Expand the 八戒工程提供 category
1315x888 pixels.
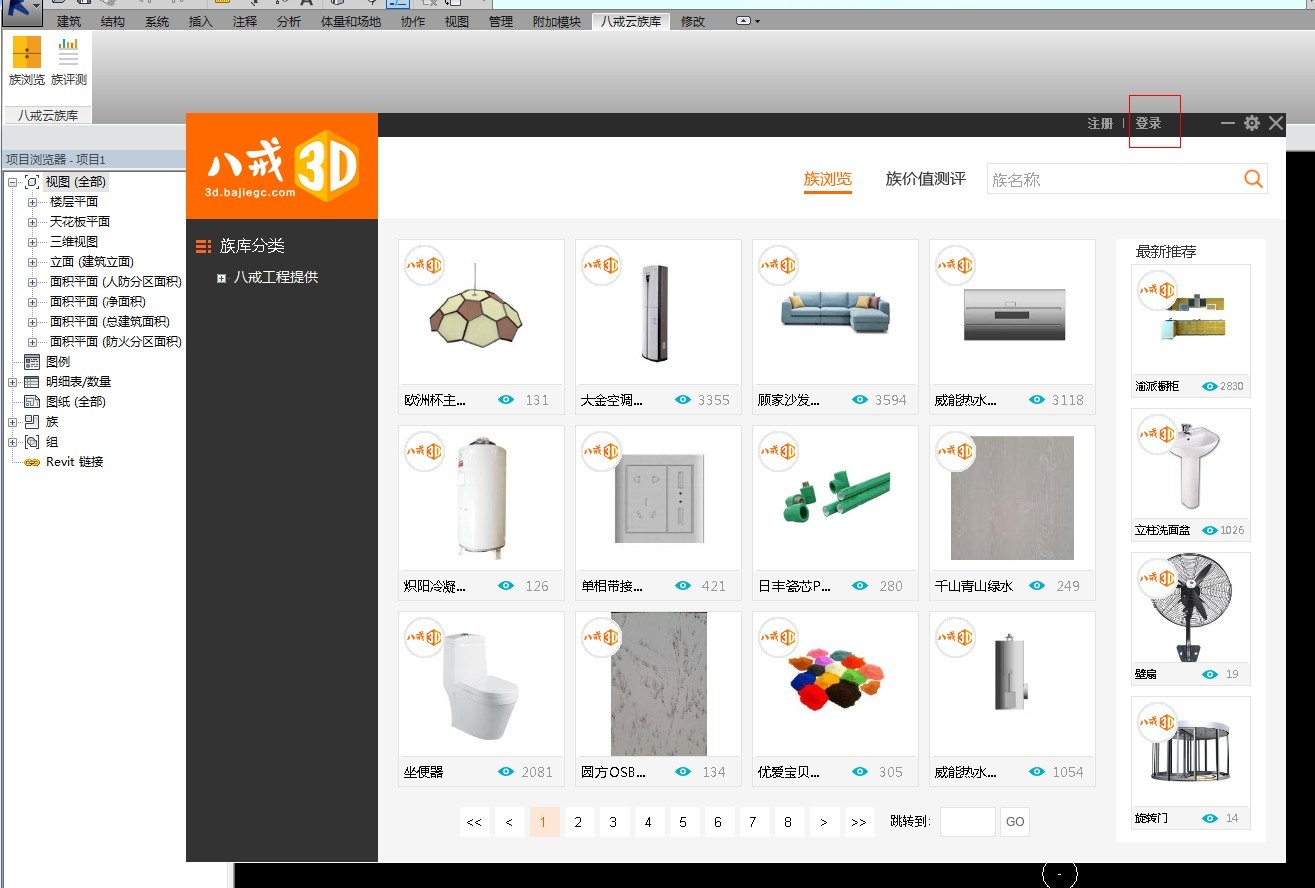[221, 277]
